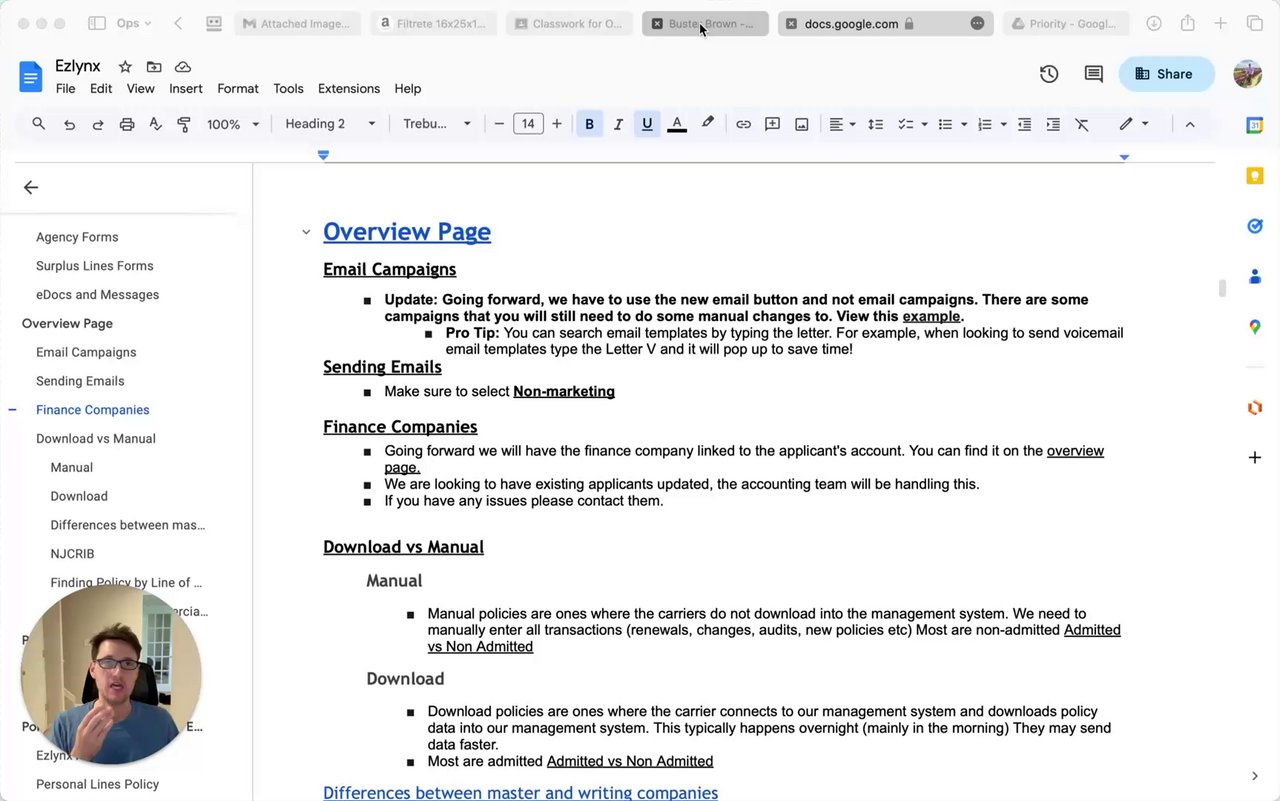Run spelling and grammar check icon
Screen dimensions: 1280x801
[x=155, y=124]
